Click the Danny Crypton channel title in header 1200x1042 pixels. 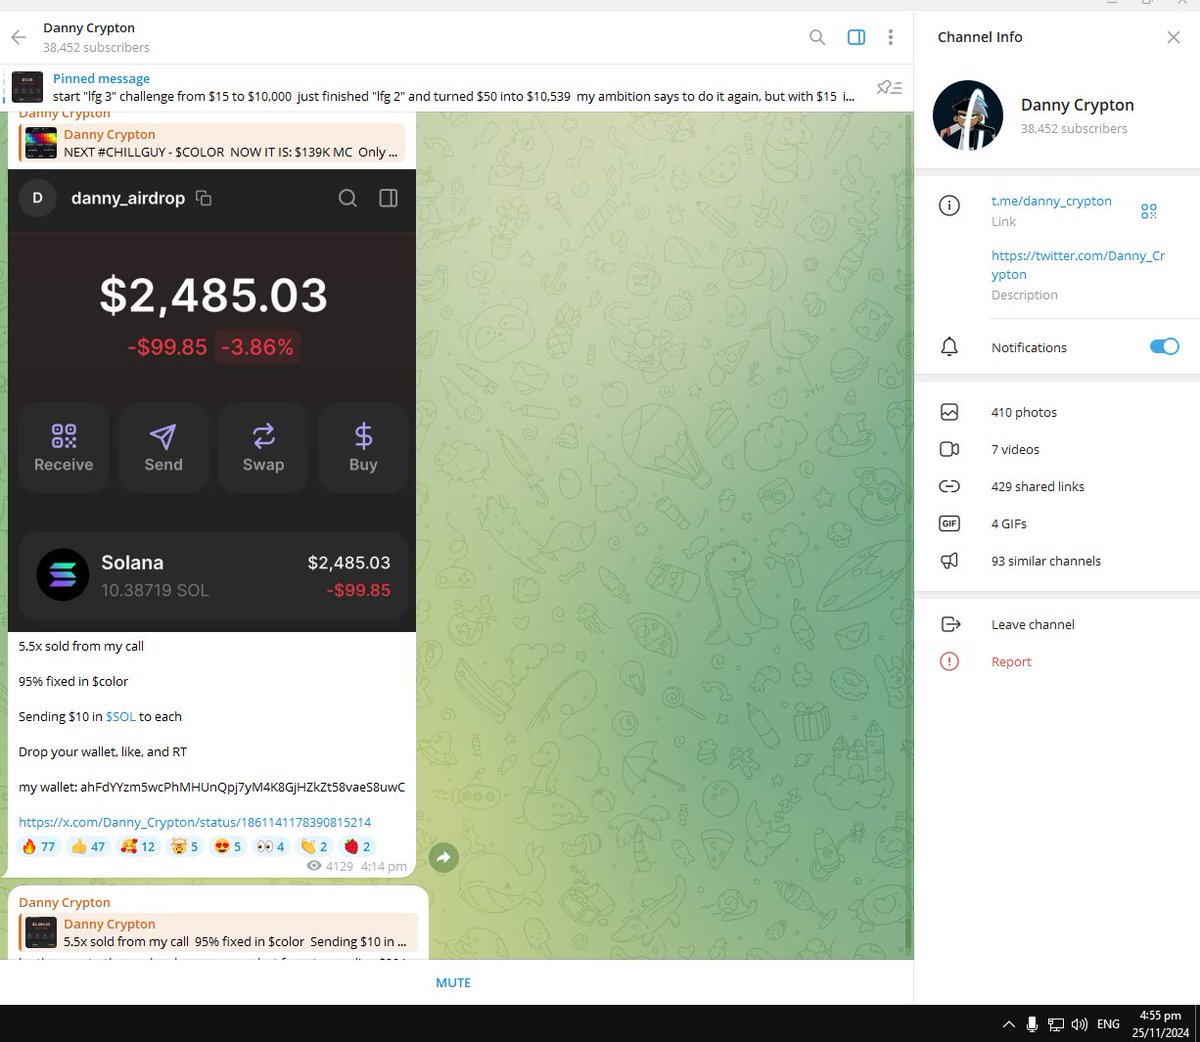point(89,28)
